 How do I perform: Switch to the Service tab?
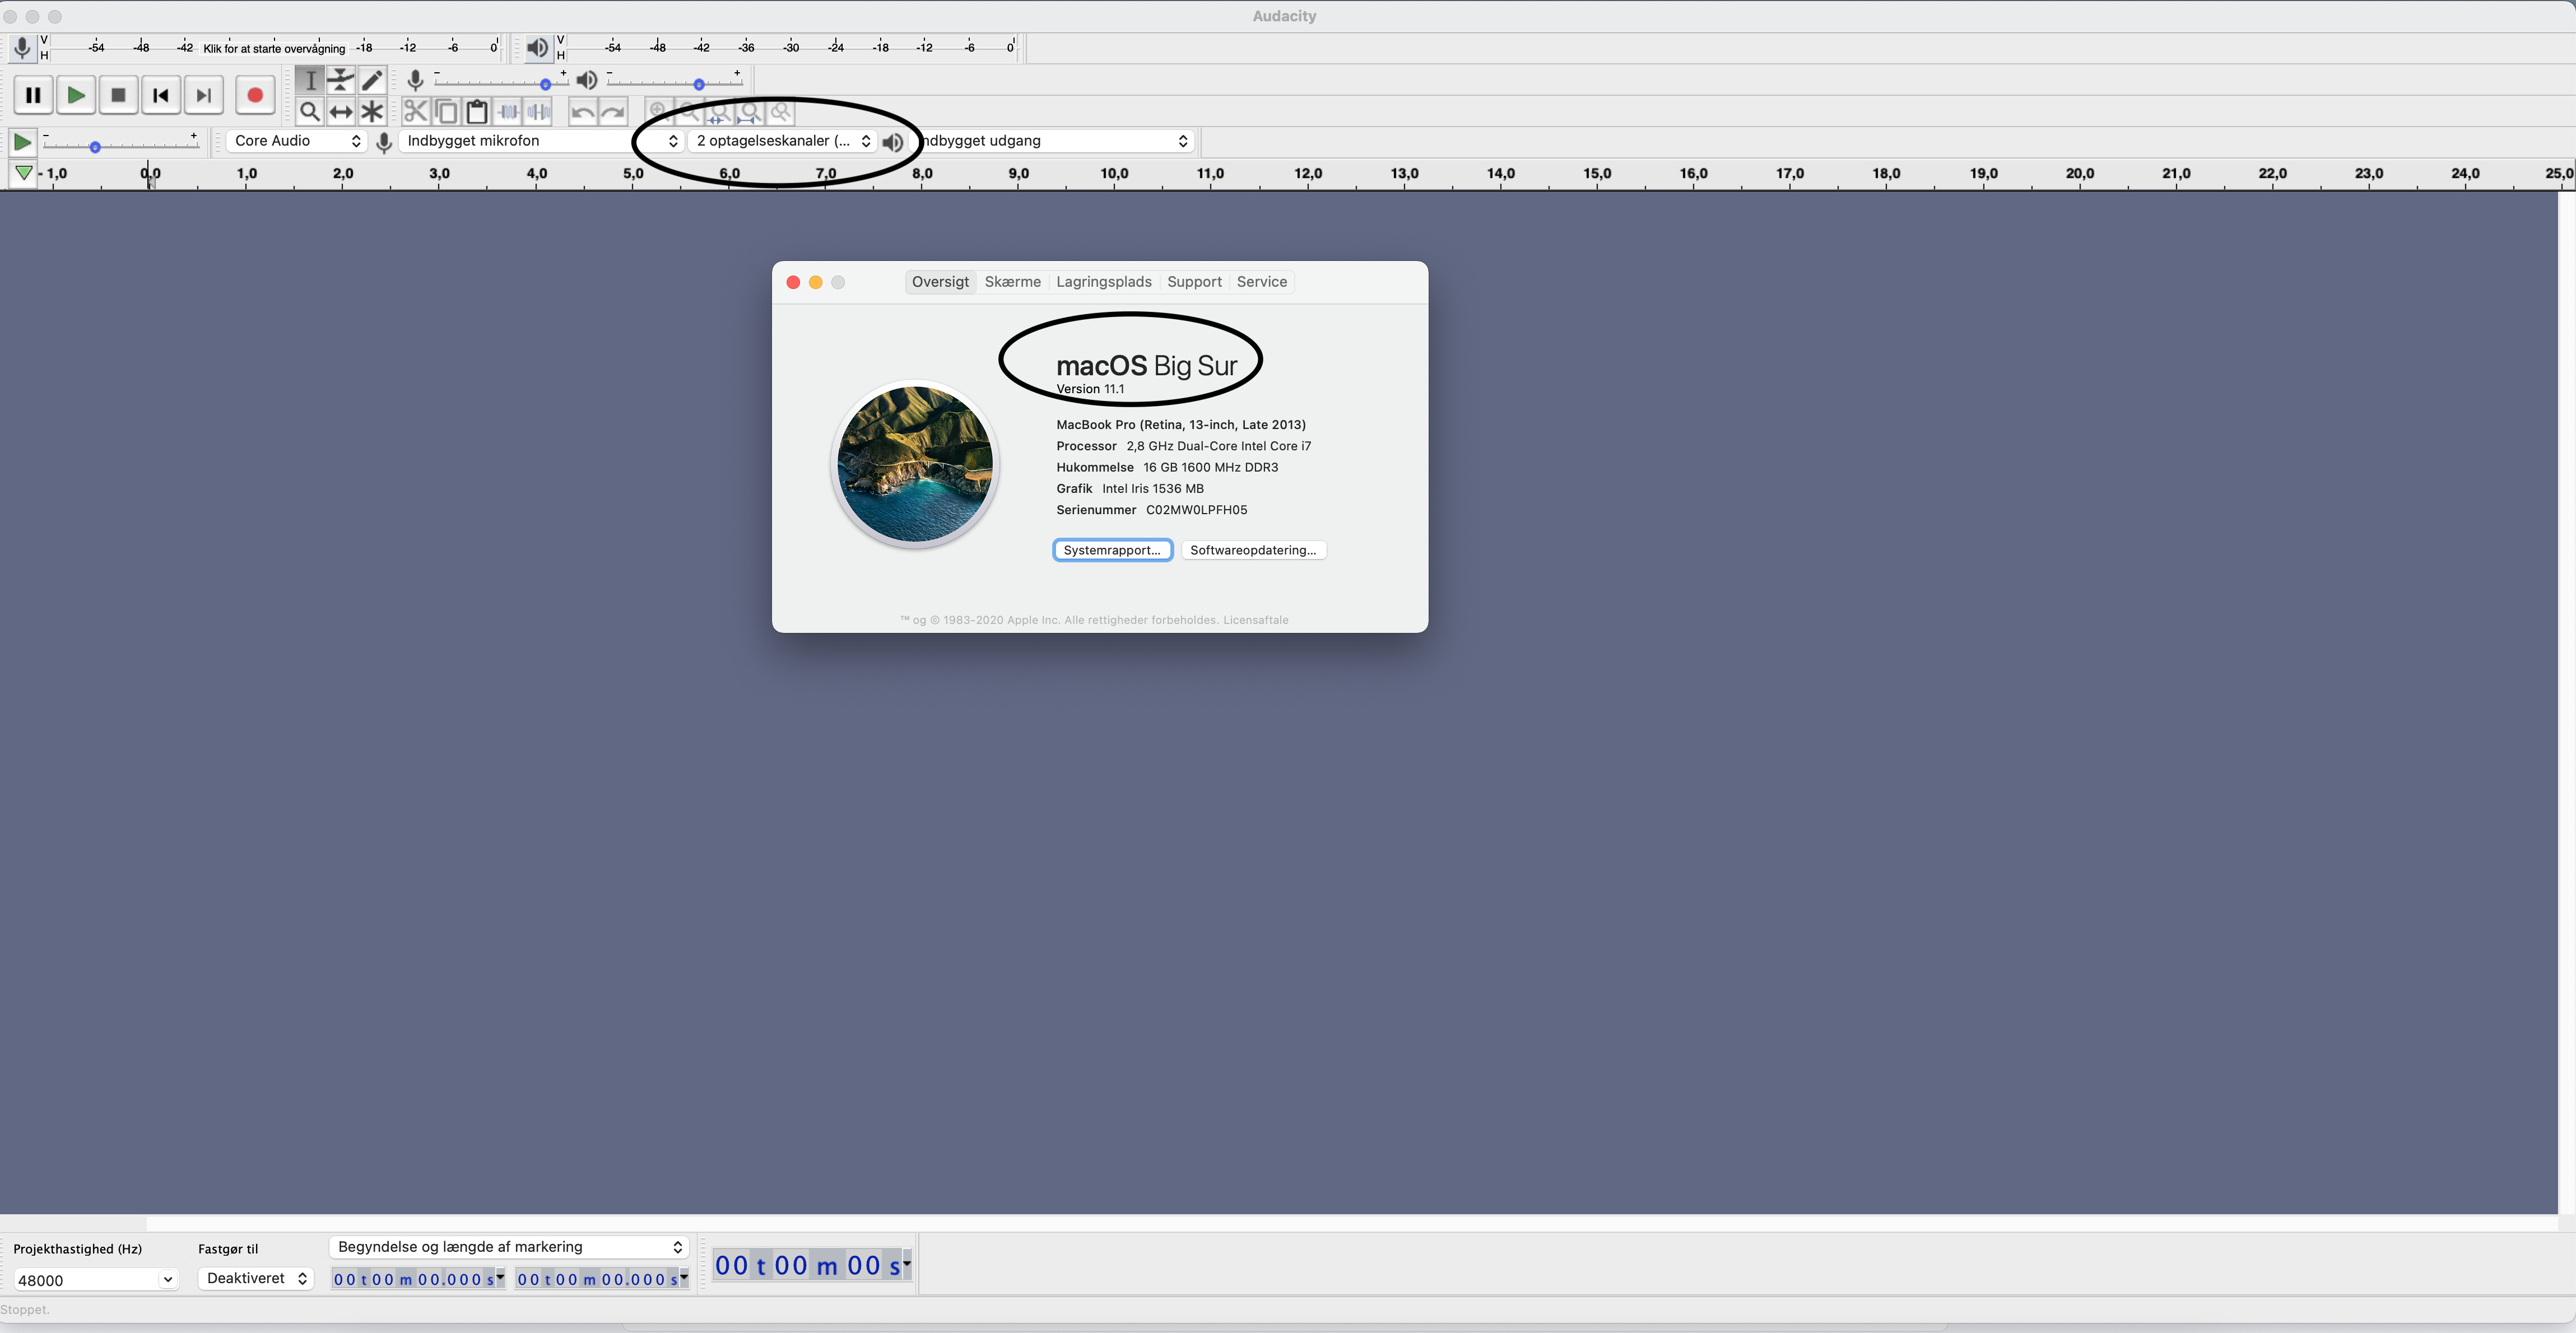click(x=1261, y=282)
